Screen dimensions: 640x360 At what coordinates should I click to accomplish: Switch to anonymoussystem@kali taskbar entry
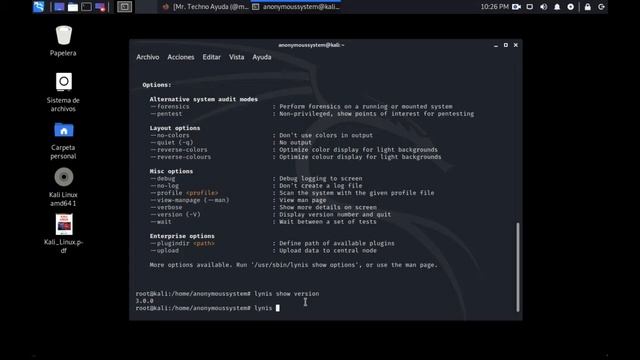296,7
